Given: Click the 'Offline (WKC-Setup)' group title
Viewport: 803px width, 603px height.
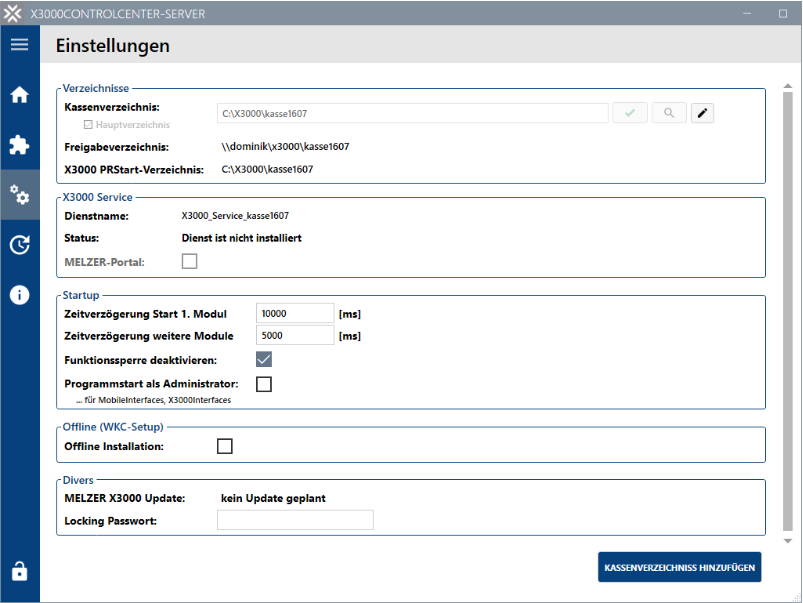Looking at the screenshot, I should pyautogui.click(x=113, y=427).
